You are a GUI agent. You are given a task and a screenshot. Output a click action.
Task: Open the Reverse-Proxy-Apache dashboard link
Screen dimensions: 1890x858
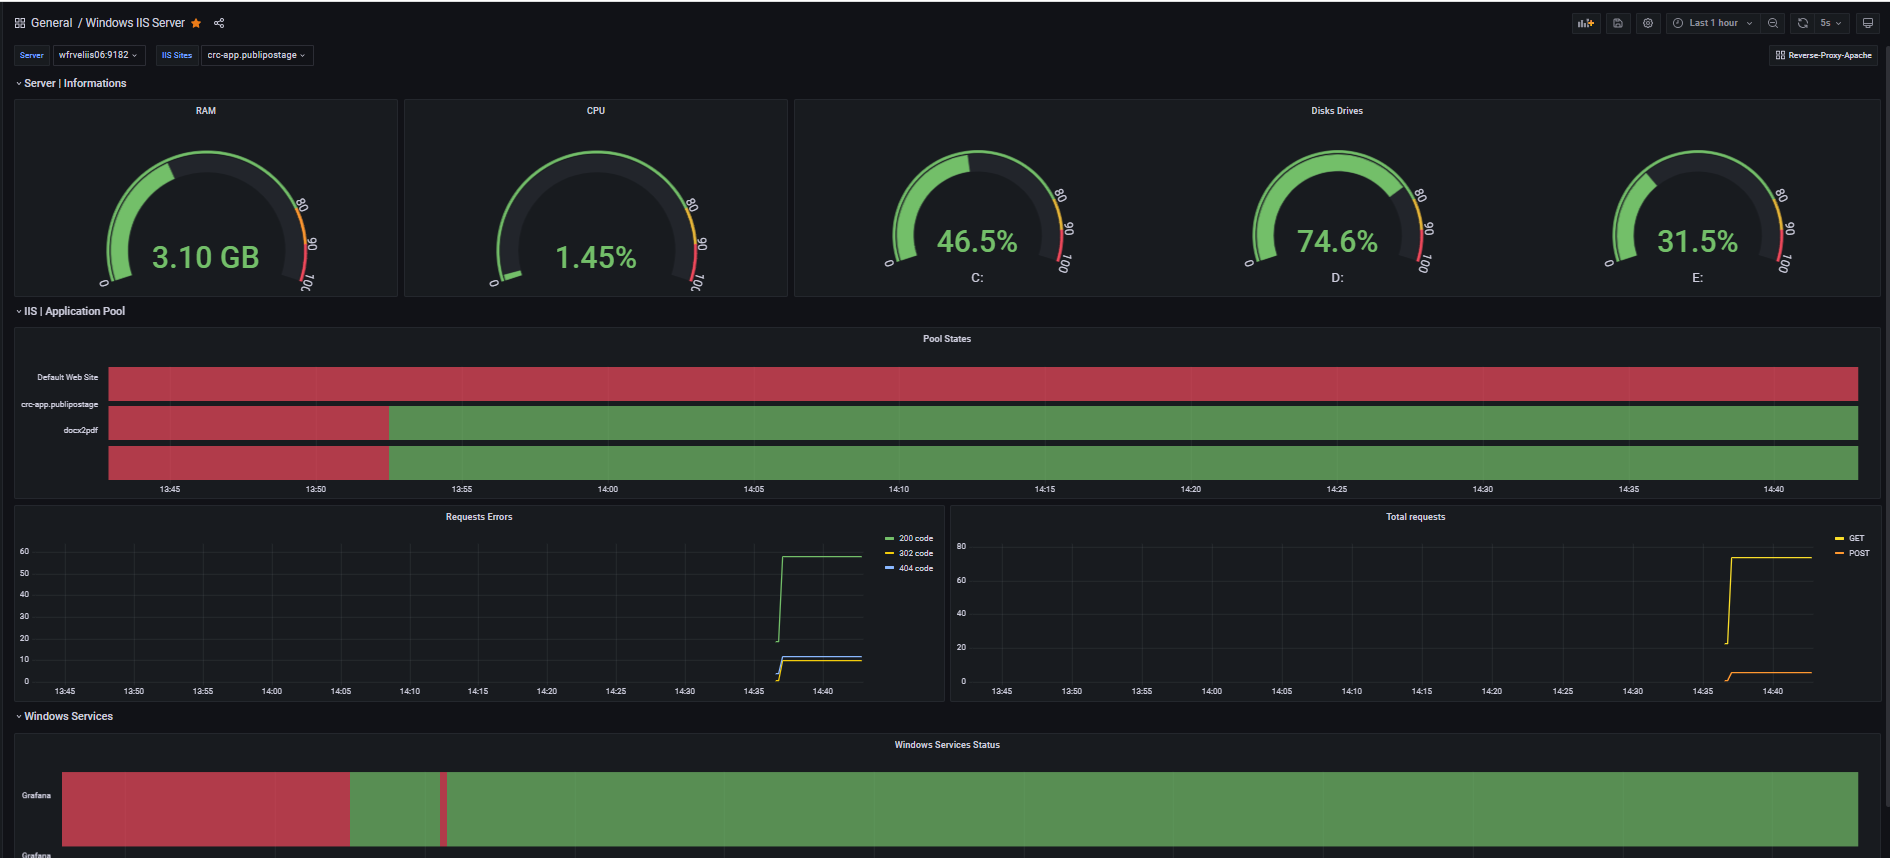pos(1824,55)
